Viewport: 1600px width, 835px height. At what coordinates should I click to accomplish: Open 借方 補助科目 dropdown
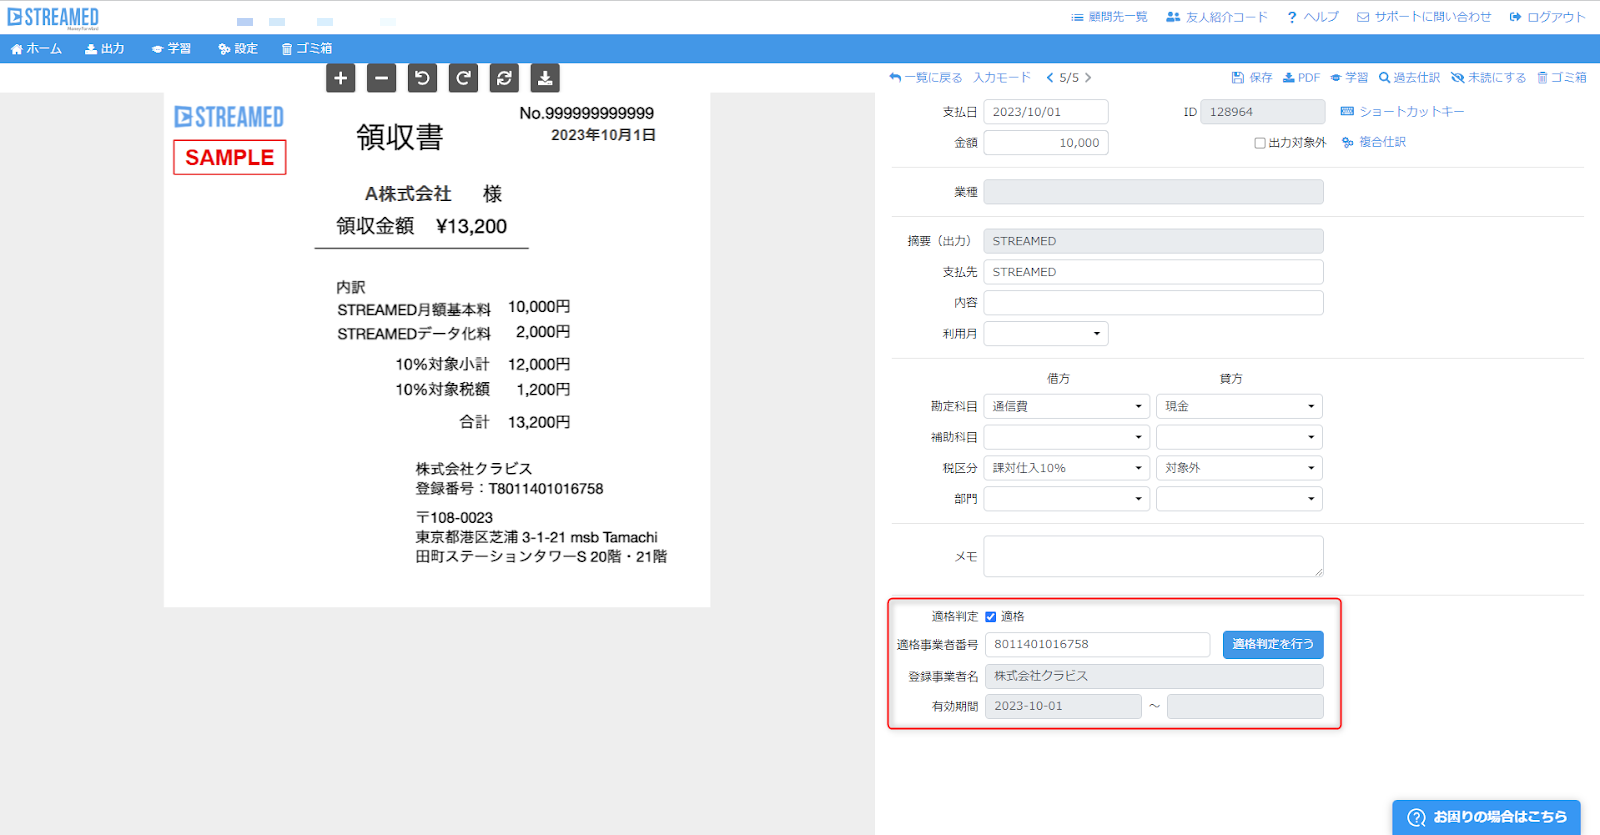(1067, 438)
